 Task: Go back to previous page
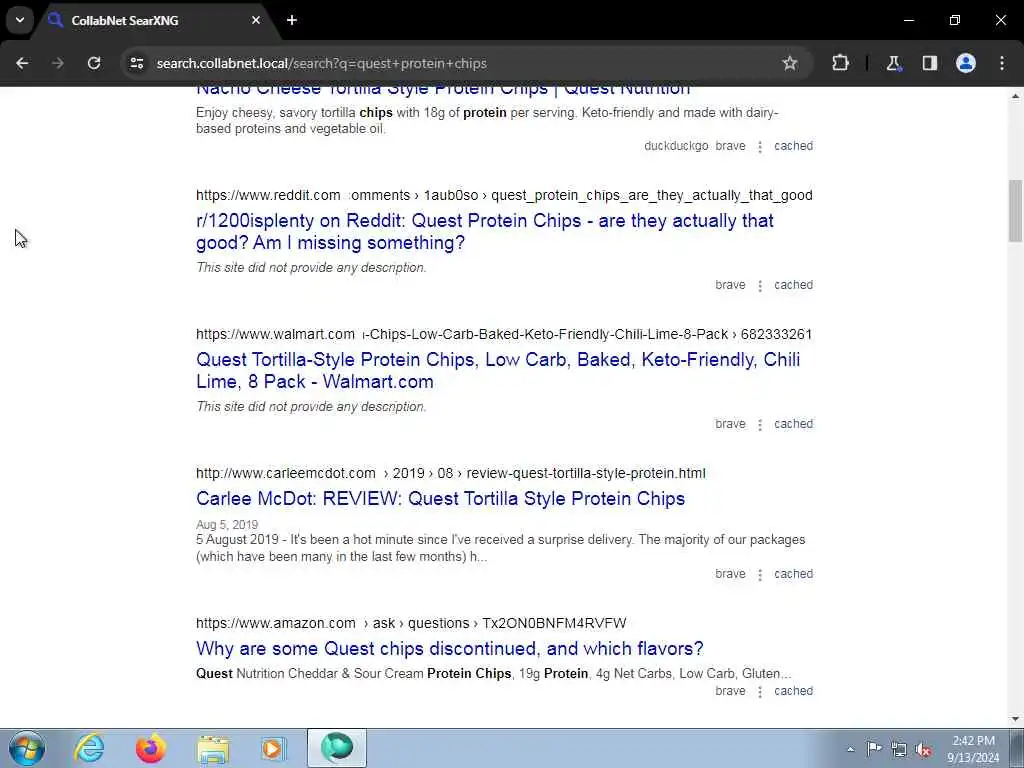(x=22, y=63)
